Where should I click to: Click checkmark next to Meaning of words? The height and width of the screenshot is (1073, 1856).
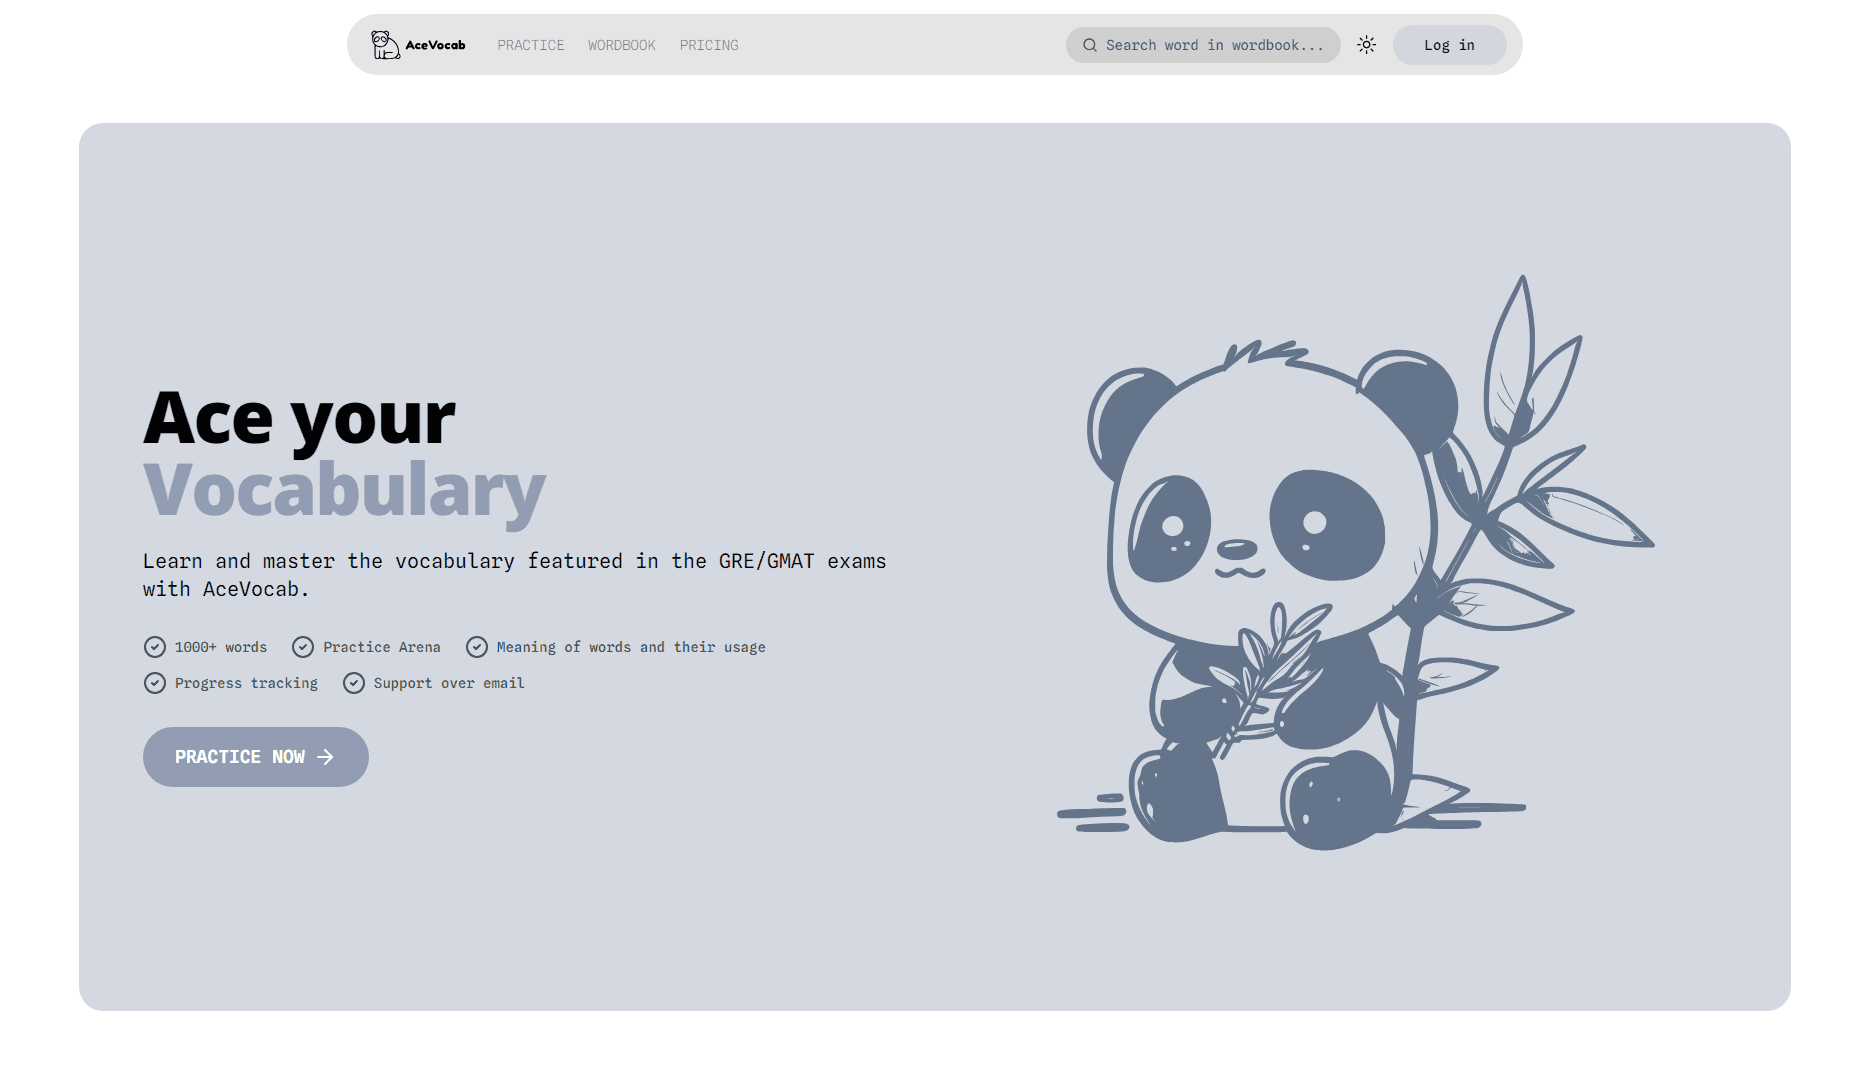coord(477,647)
